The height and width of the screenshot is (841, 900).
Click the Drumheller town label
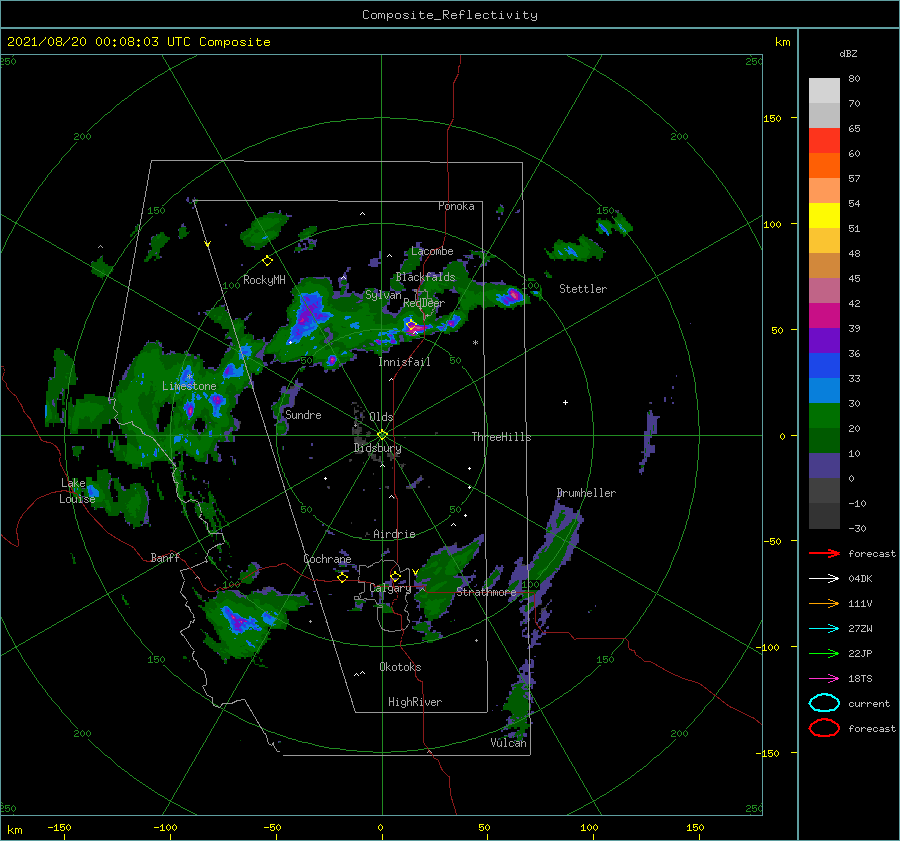(x=586, y=493)
